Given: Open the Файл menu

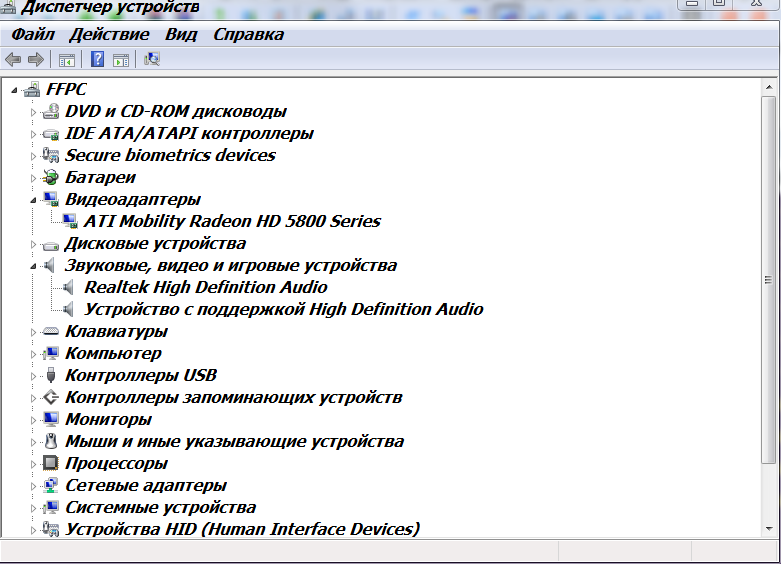Looking at the screenshot, I should (x=33, y=34).
